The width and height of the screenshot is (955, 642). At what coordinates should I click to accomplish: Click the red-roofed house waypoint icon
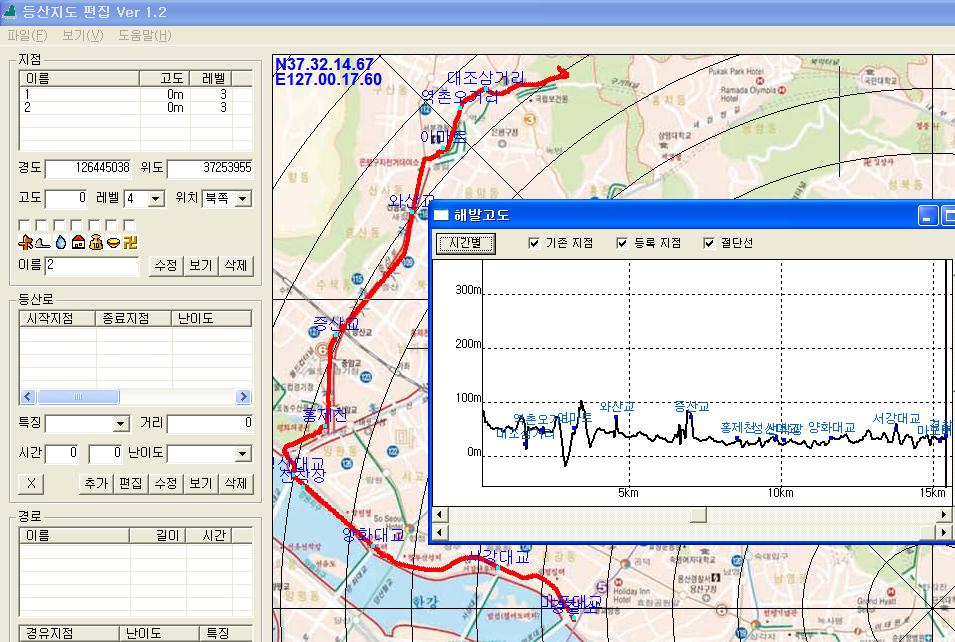click(79, 242)
